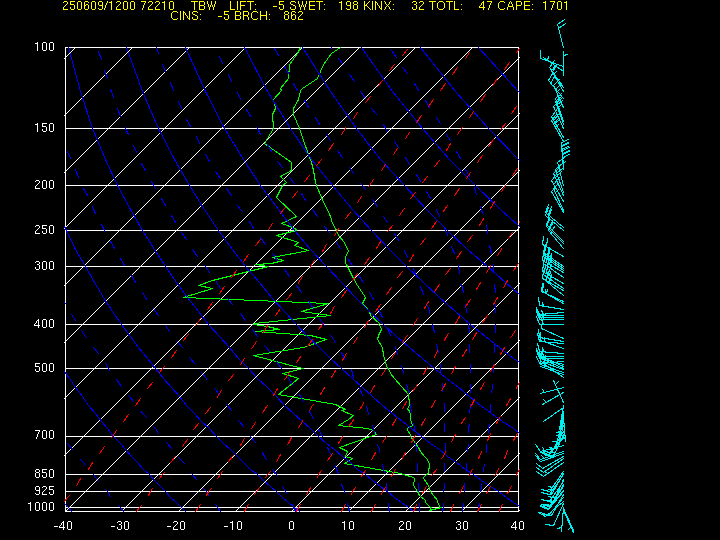The width and height of the screenshot is (720, 540).
Task: Click the BRCH value 862
Action: pyautogui.click(x=293, y=16)
